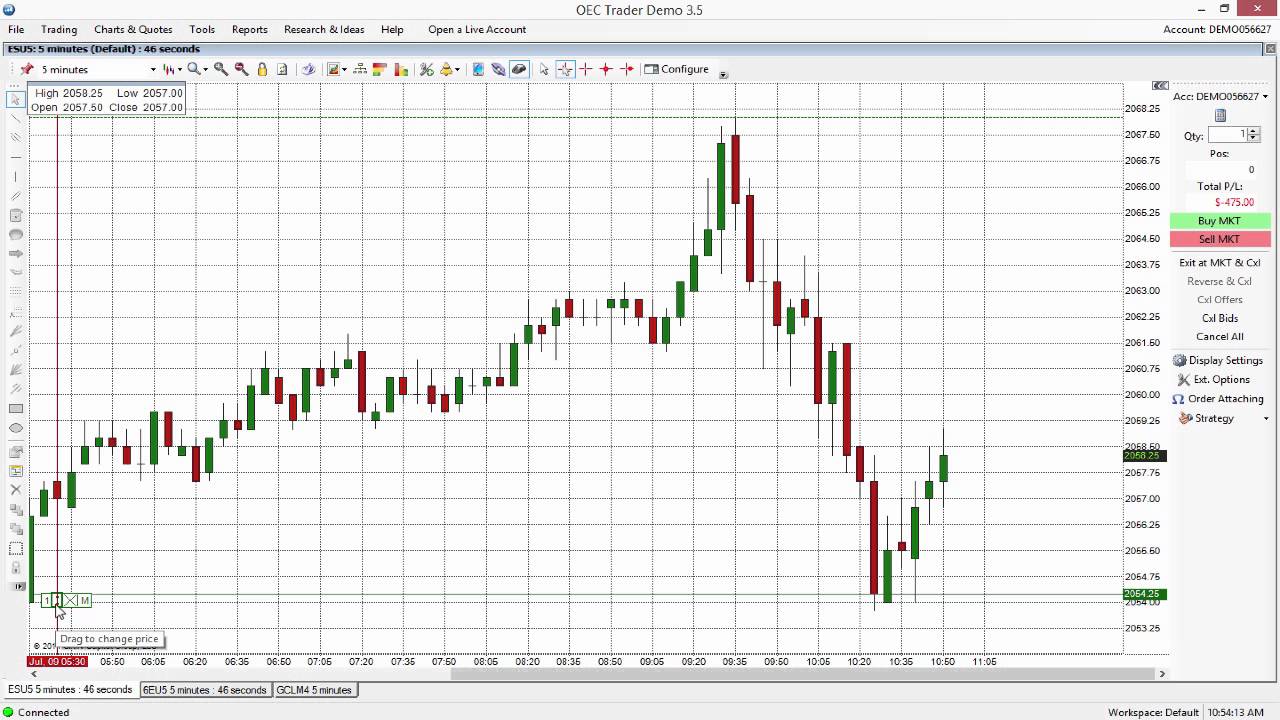Viewport: 1280px width, 720px height.
Task: Click the Cancel All button
Action: point(1219,336)
